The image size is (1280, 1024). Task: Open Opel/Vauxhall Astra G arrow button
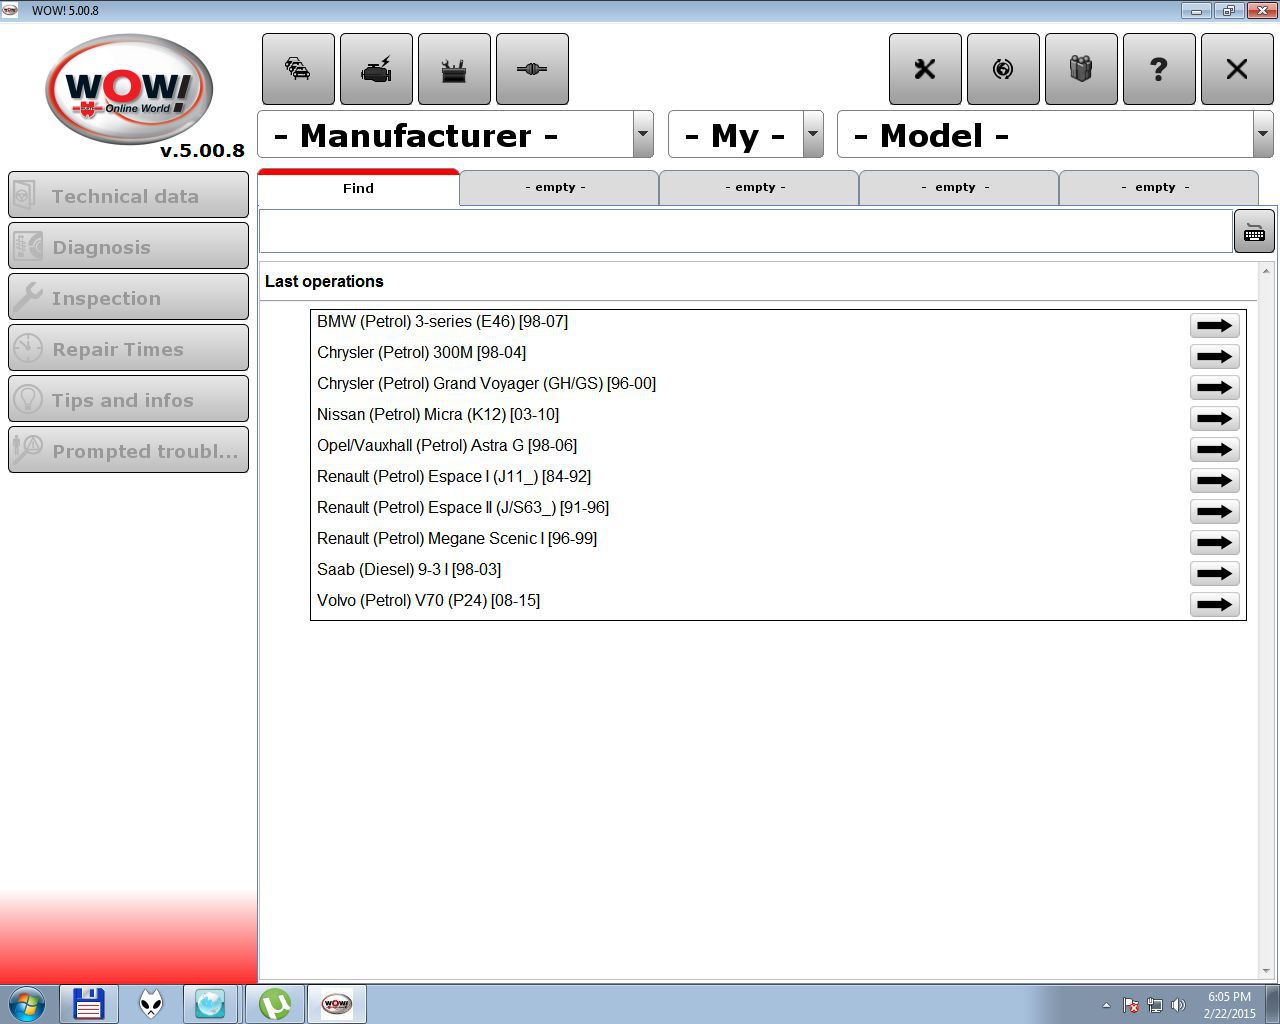tap(1215, 449)
